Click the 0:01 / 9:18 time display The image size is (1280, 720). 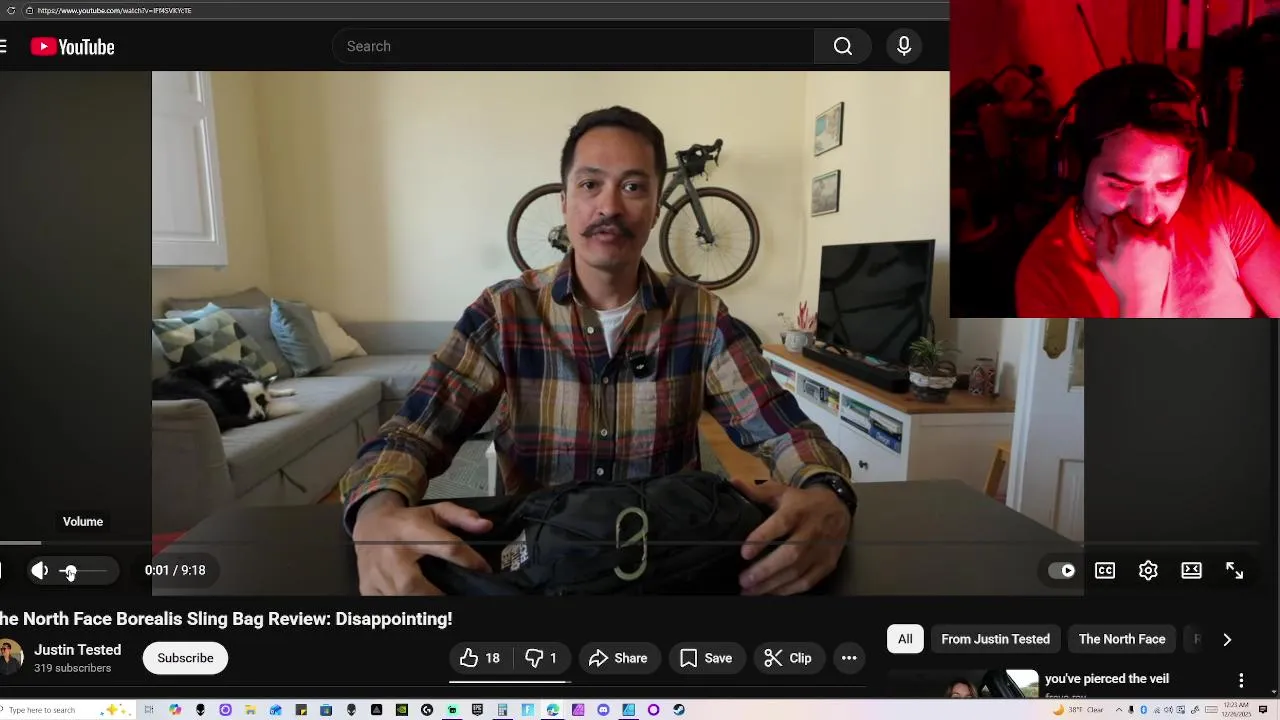point(175,570)
